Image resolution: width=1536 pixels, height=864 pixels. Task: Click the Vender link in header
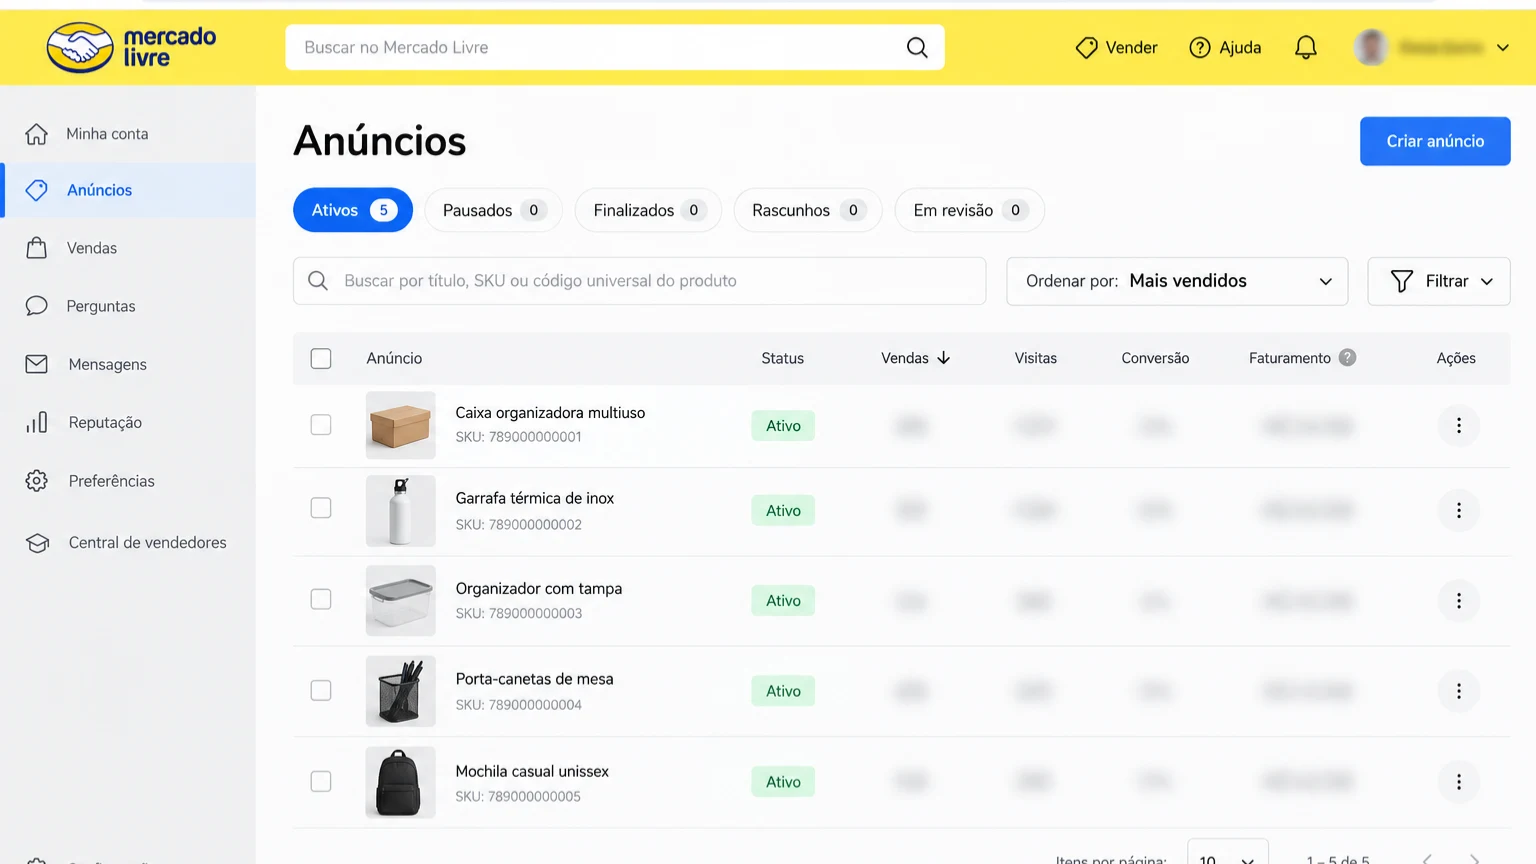[x=1116, y=47]
